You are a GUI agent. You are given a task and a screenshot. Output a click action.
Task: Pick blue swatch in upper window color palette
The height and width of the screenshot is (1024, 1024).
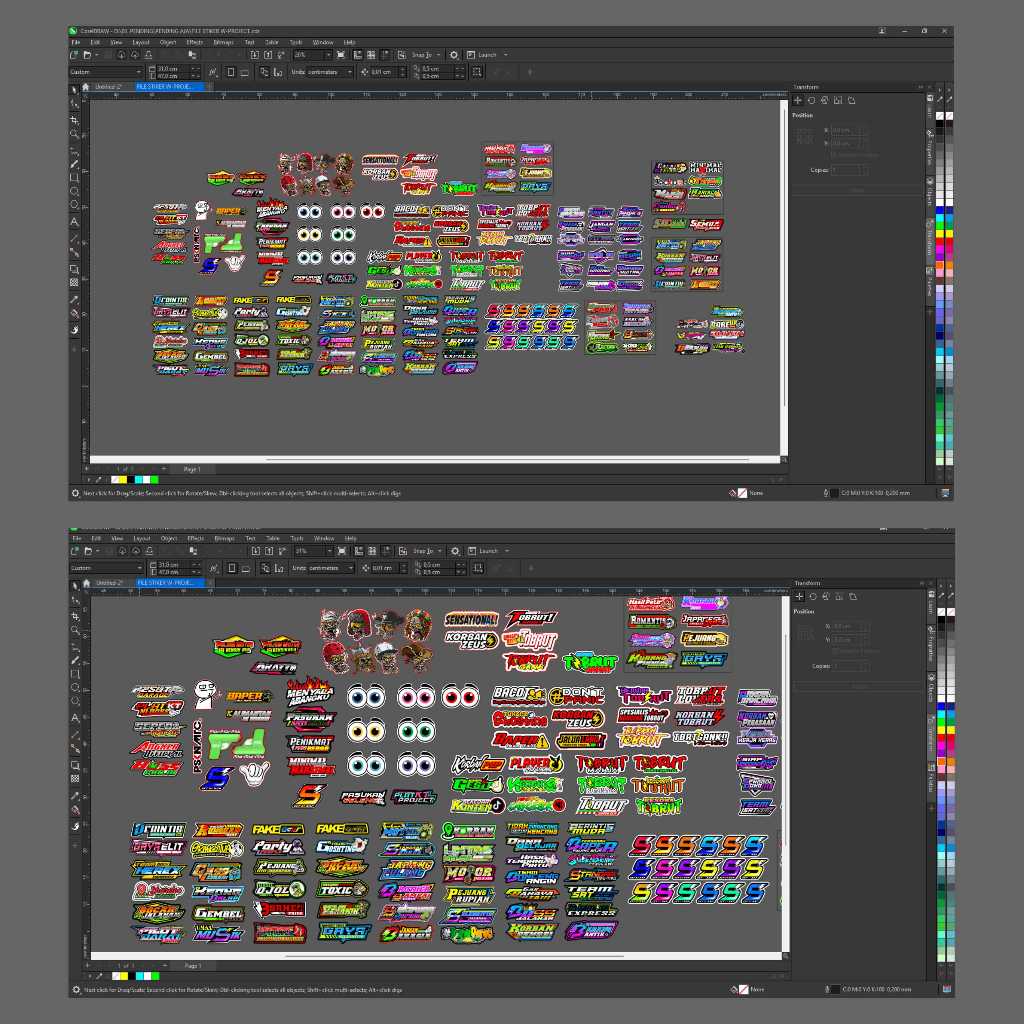point(940,210)
